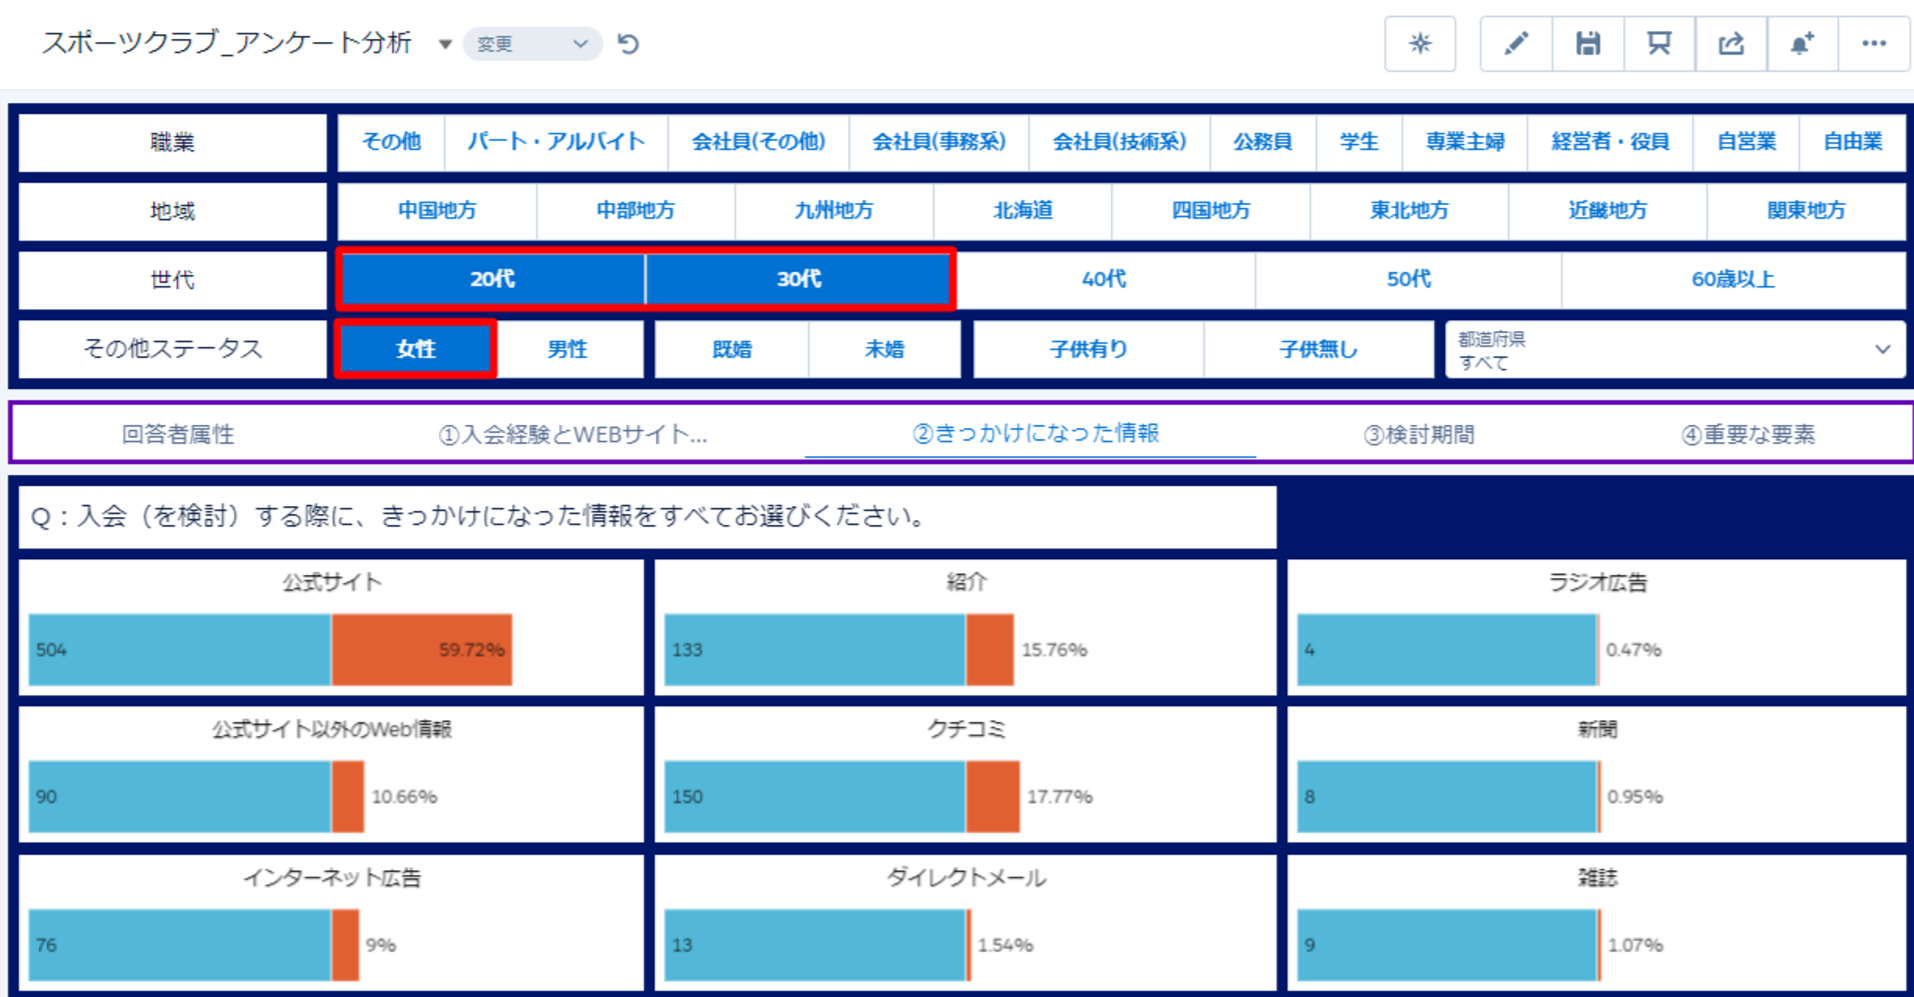
Task: Click the undo arrow icon
Action: [628, 44]
